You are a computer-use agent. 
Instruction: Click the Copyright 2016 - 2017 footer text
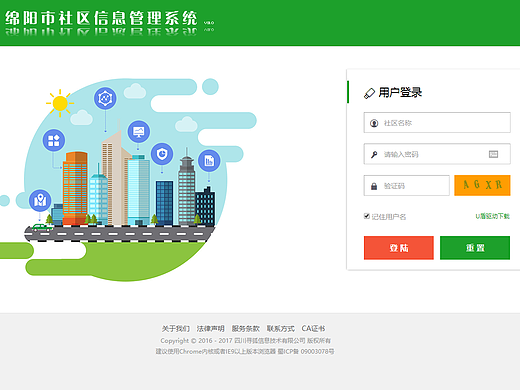click(x=246, y=340)
